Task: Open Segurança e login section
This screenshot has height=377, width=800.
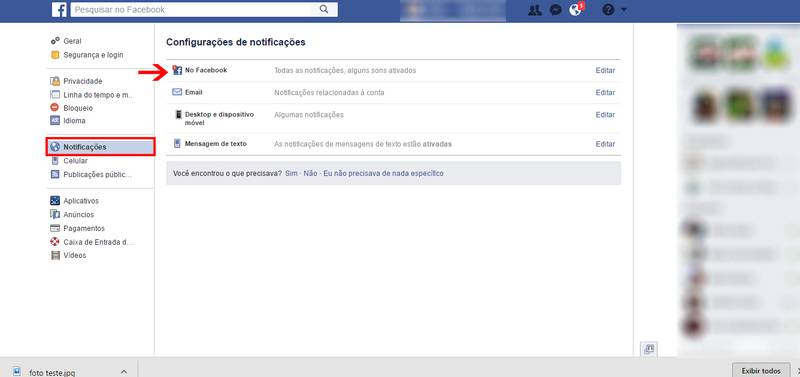Action: [x=93, y=55]
